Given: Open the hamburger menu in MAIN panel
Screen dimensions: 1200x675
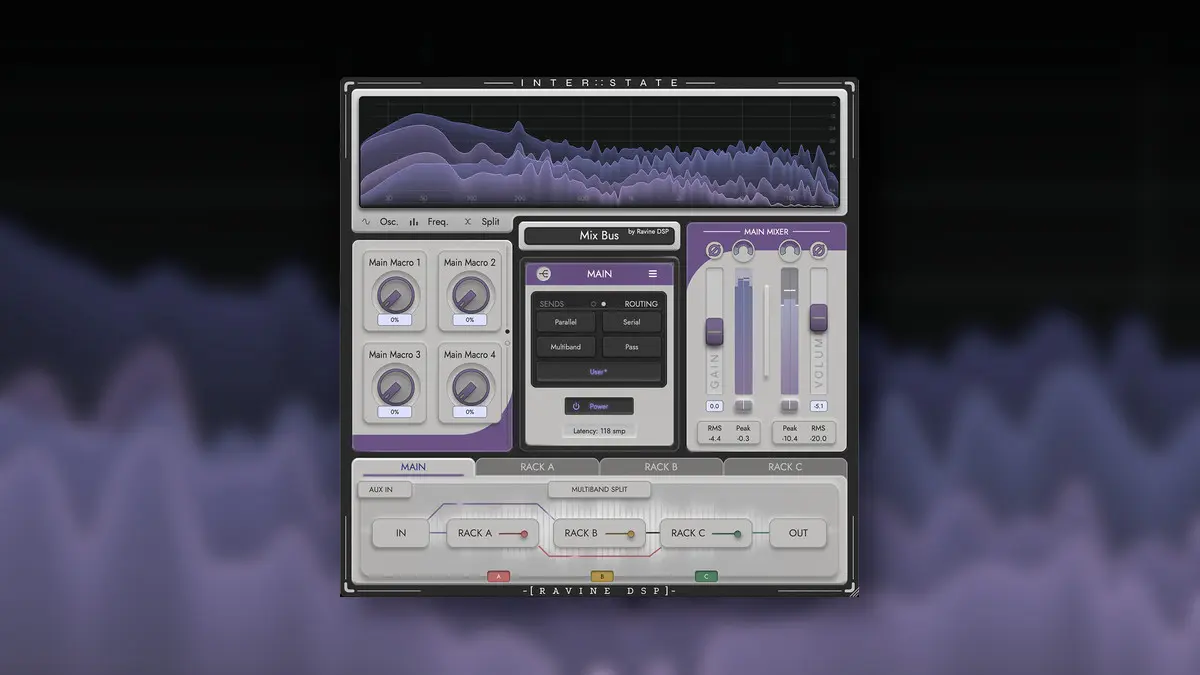Looking at the screenshot, I should 653,273.
